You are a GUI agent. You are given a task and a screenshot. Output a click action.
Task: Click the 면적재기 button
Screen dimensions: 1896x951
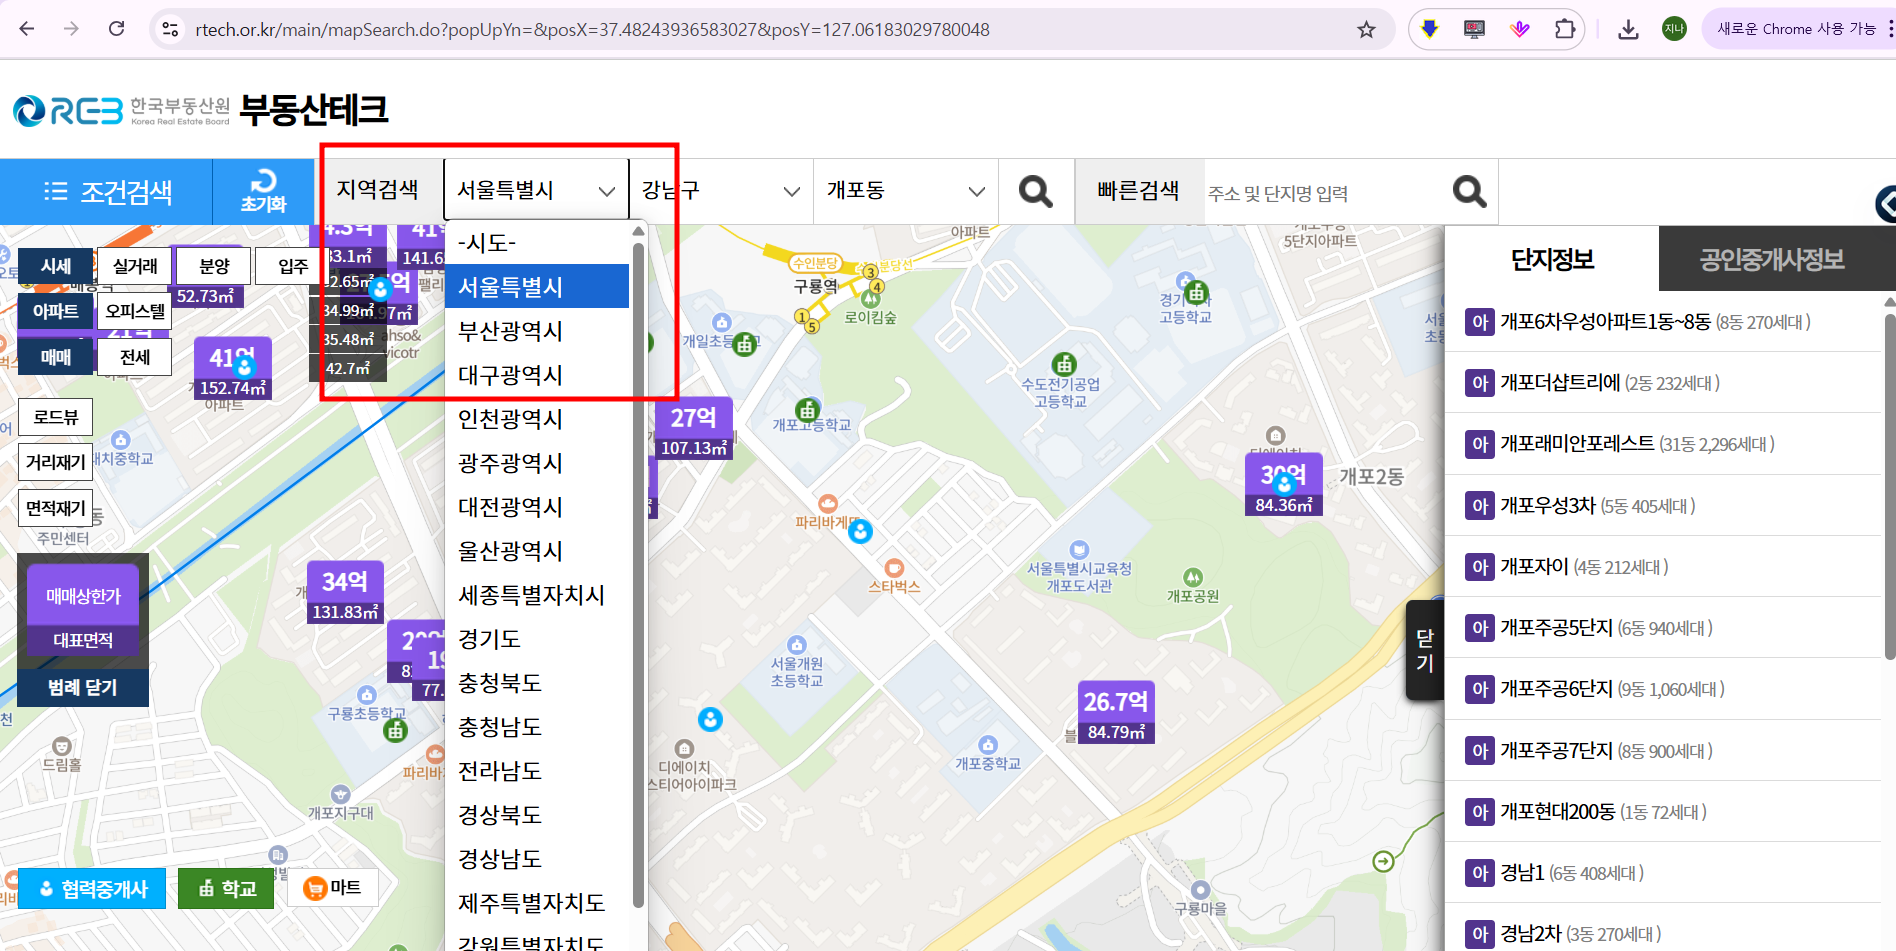(x=56, y=508)
